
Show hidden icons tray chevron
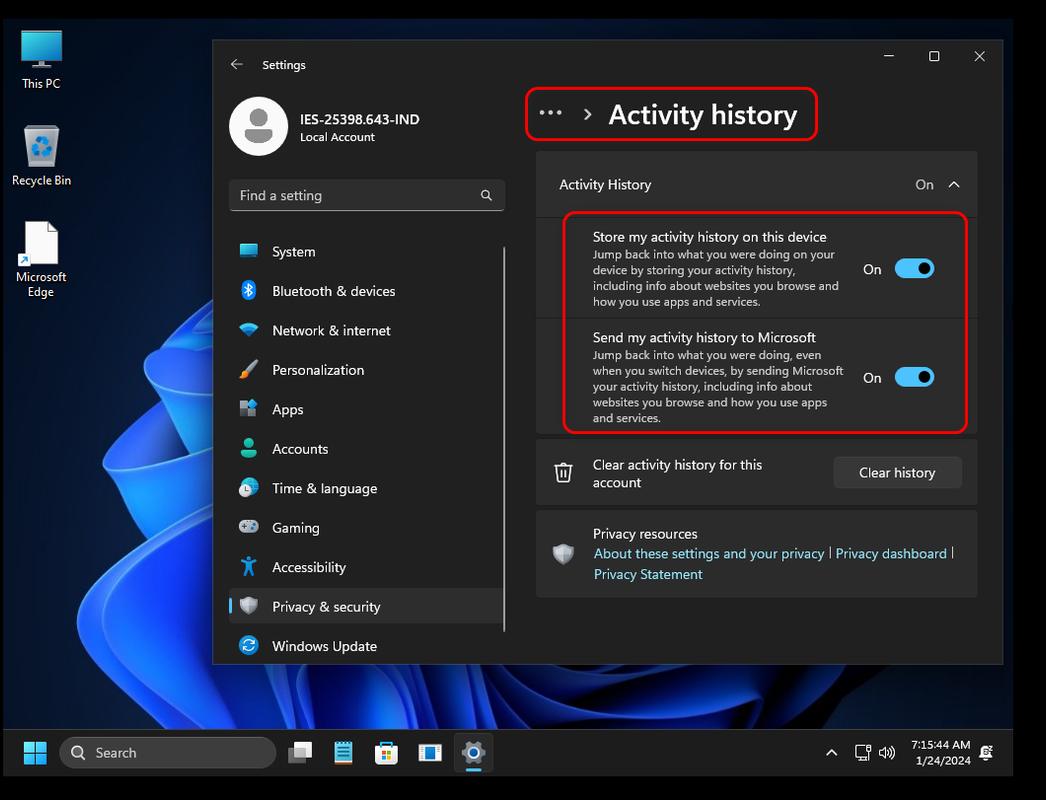click(x=831, y=753)
